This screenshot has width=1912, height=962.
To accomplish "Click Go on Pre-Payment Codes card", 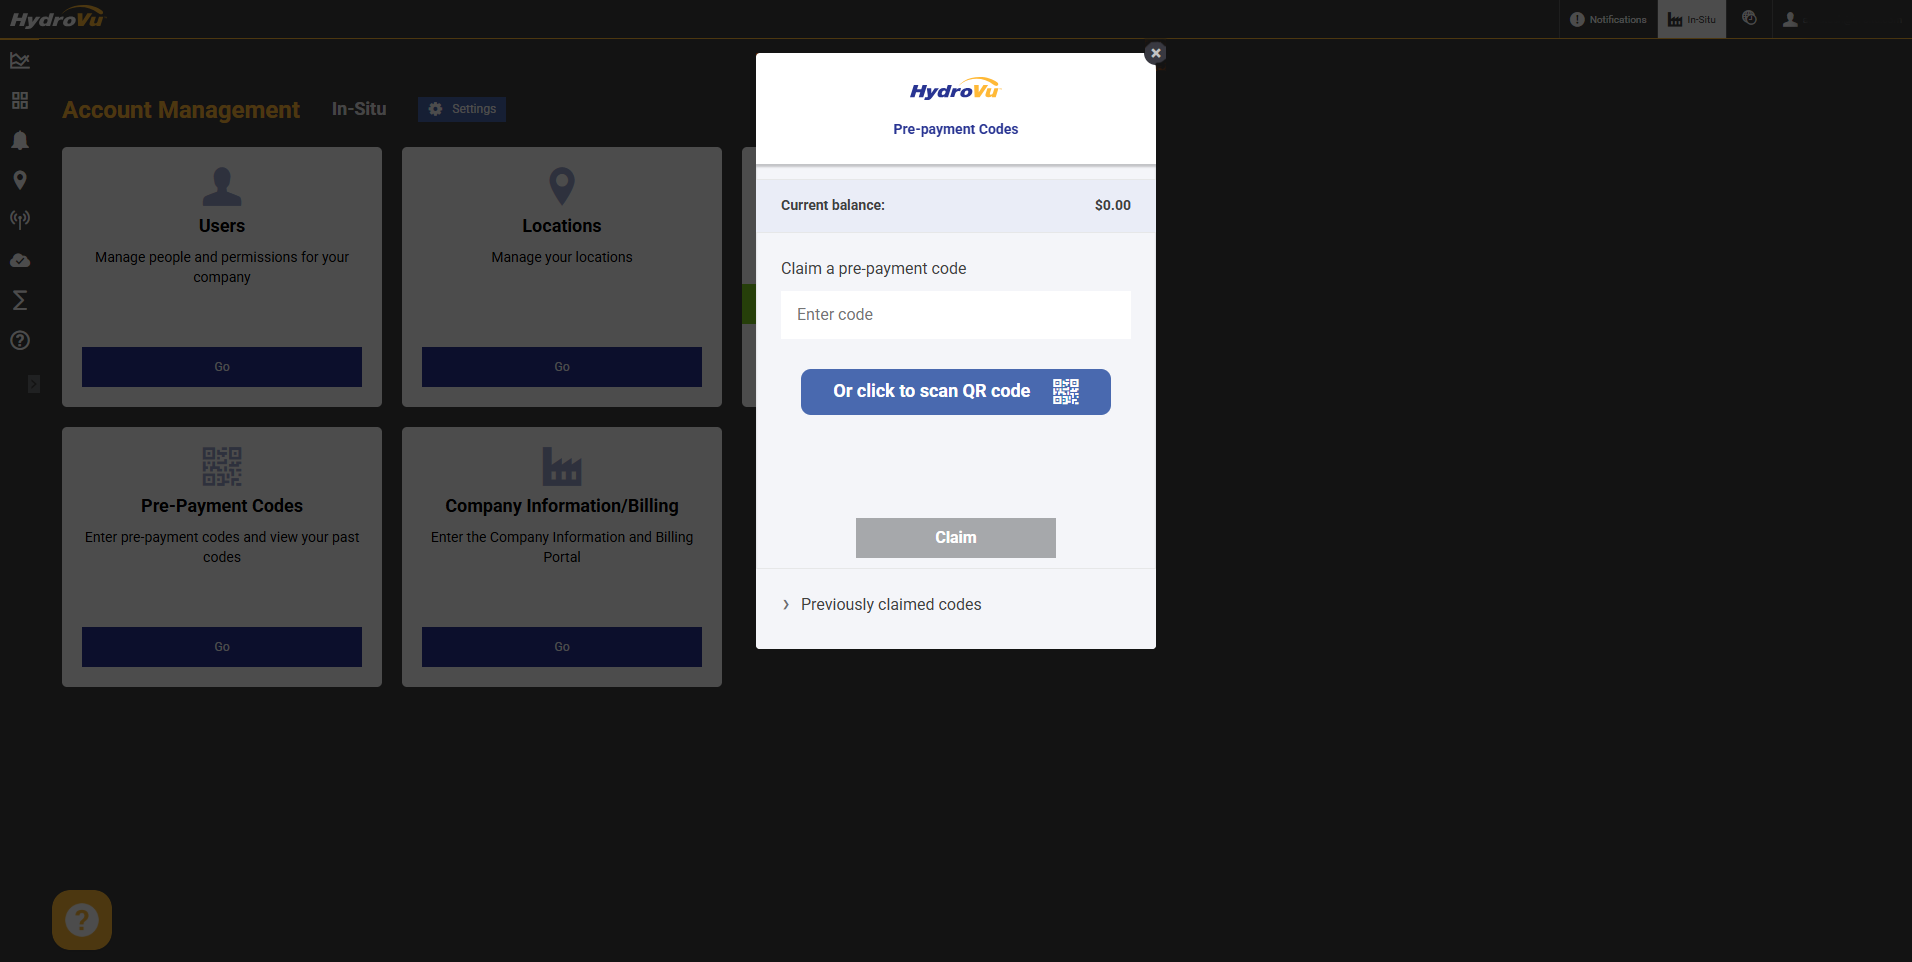I will click(222, 647).
